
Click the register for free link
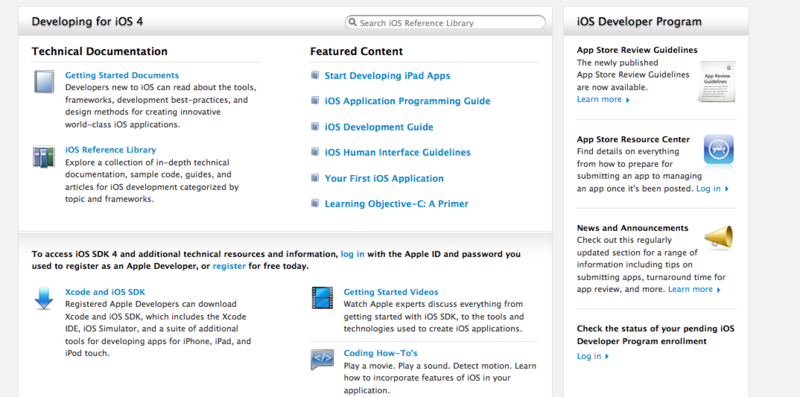pos(229,266)
